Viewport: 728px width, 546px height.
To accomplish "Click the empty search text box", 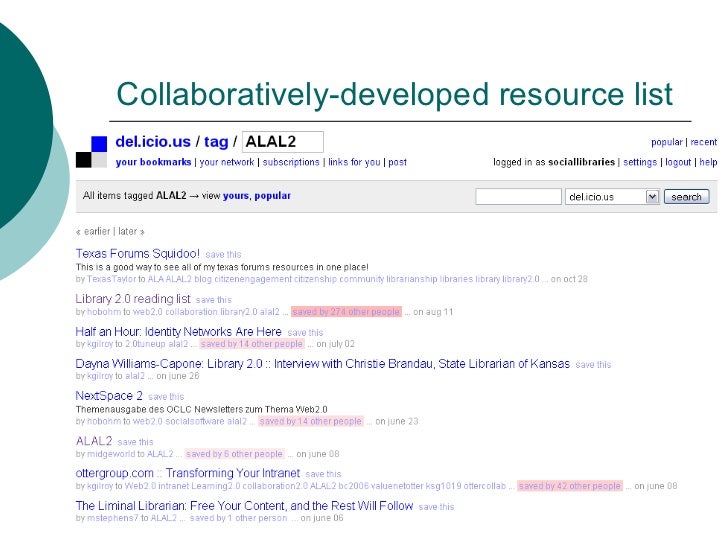I will tap(518, 196).
